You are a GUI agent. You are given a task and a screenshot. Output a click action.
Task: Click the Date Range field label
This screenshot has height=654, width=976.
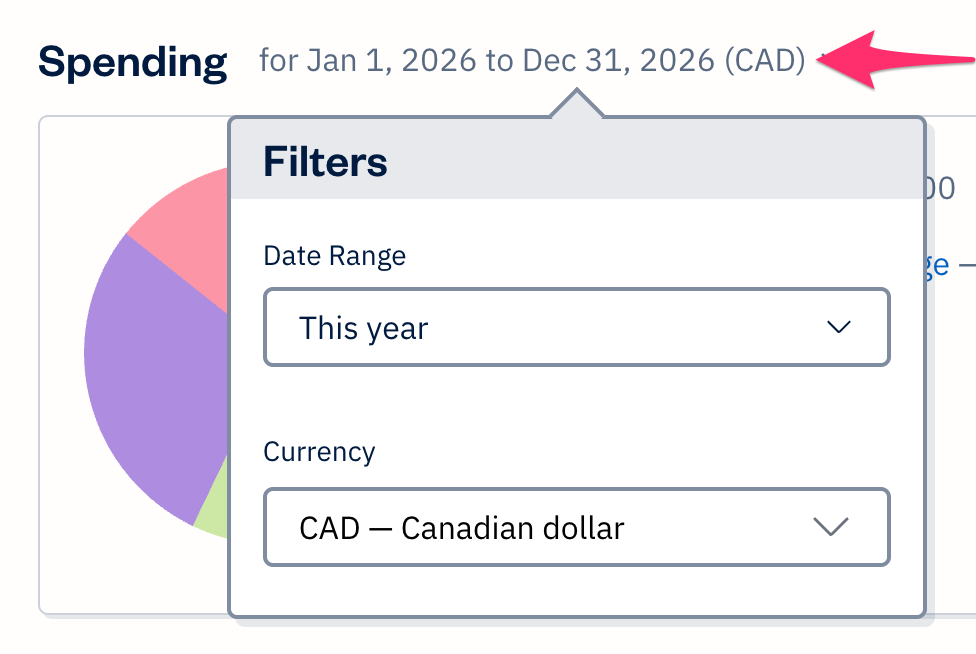(x=334, y=256)
